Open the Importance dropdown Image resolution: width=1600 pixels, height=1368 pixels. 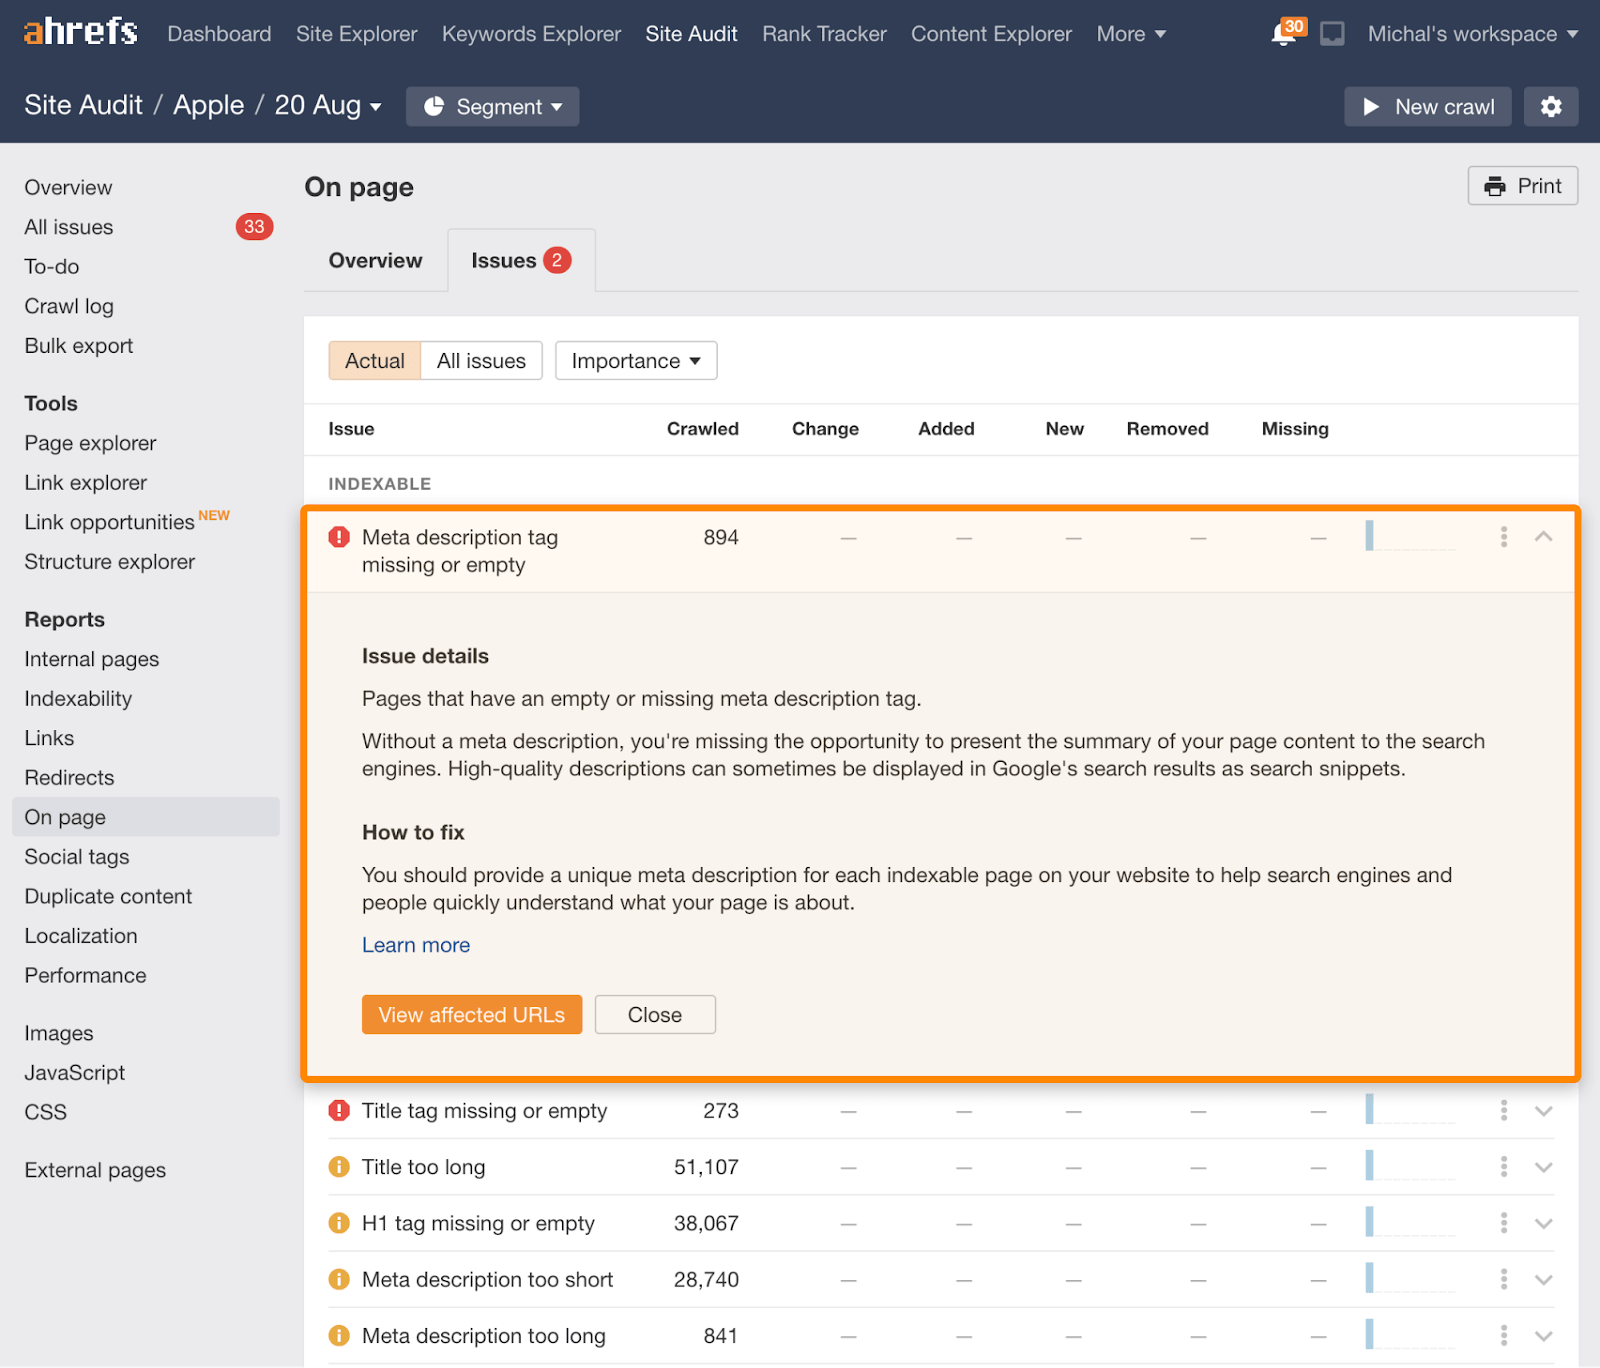(636, 361)
